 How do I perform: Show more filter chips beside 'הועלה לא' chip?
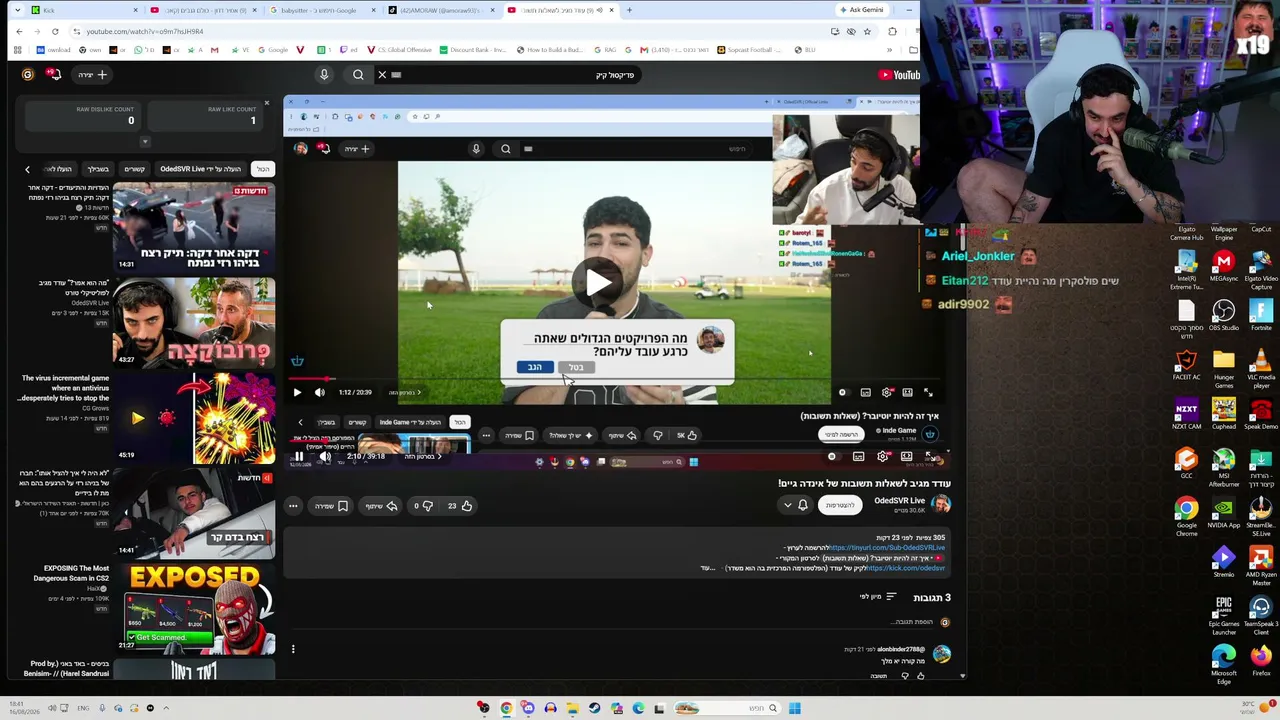click(x=27, y=170)
